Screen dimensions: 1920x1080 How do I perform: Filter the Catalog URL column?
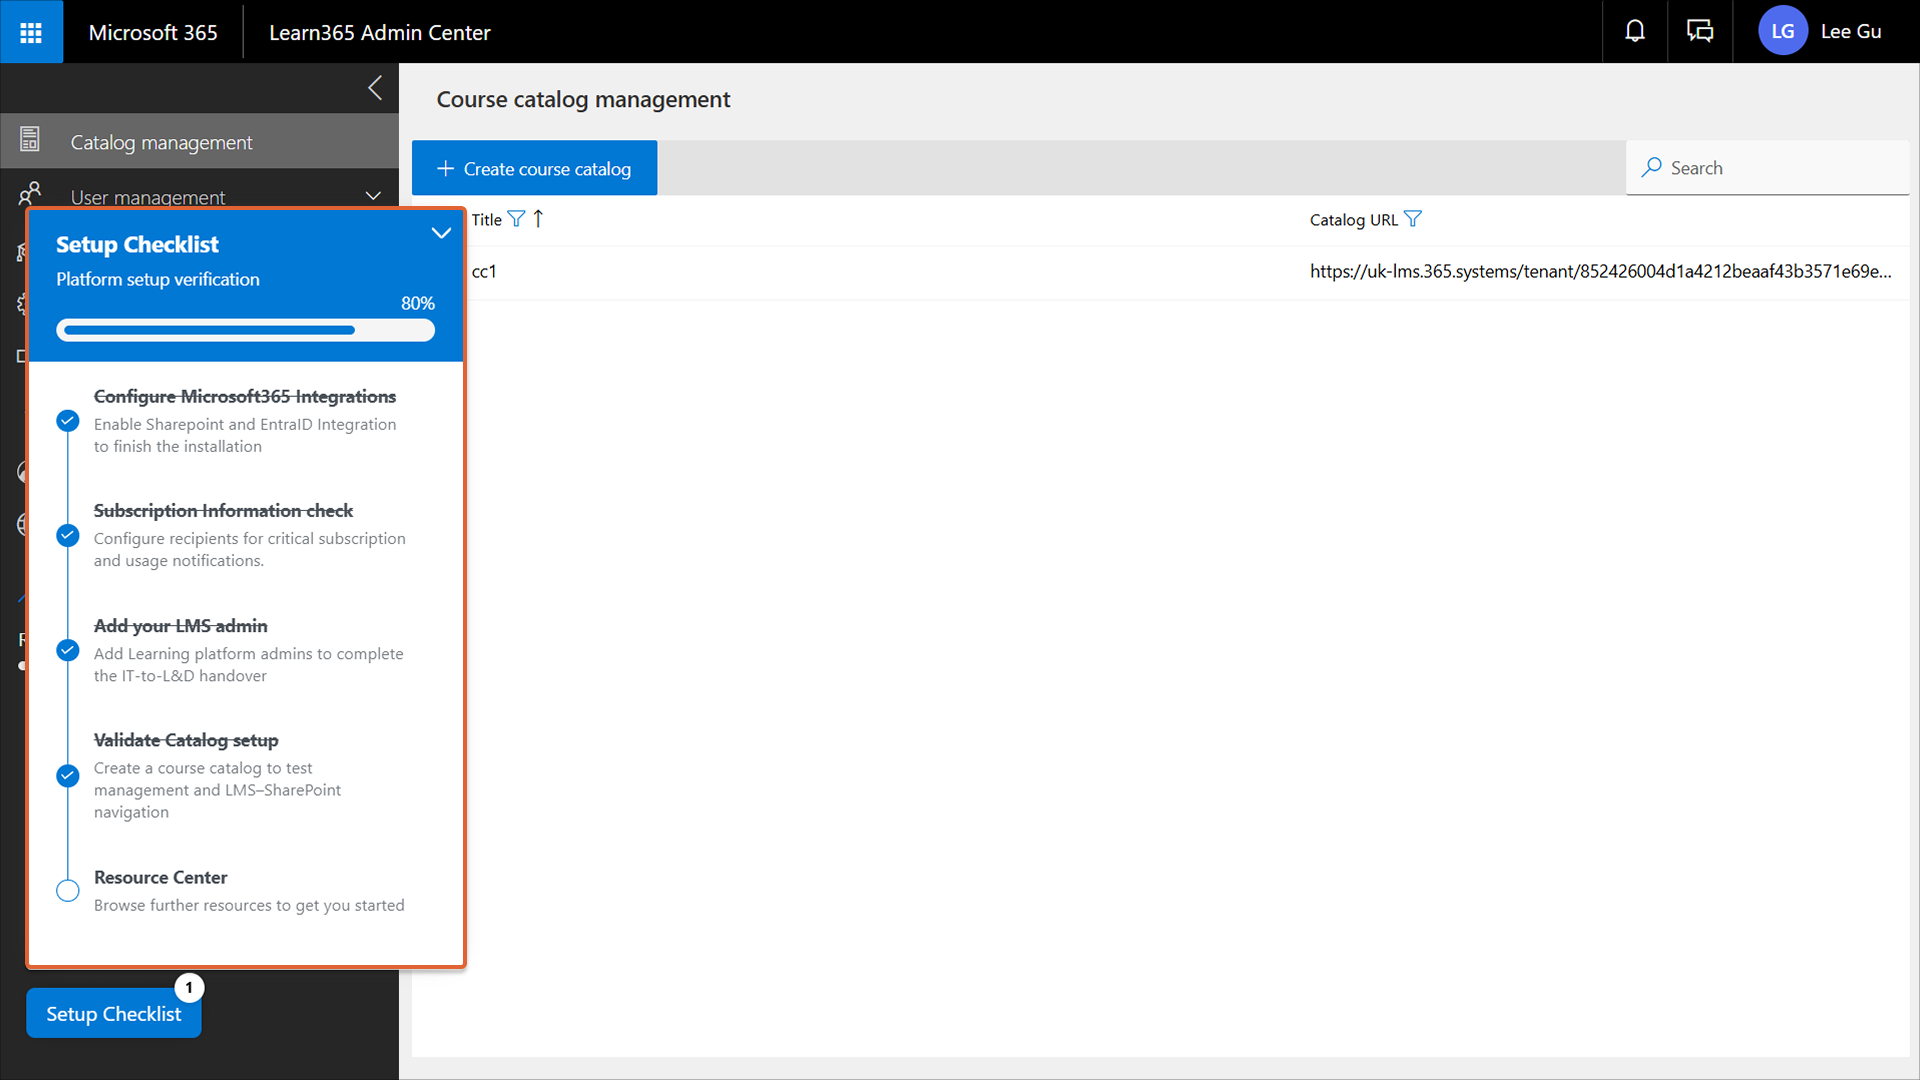pos(1413,219)
